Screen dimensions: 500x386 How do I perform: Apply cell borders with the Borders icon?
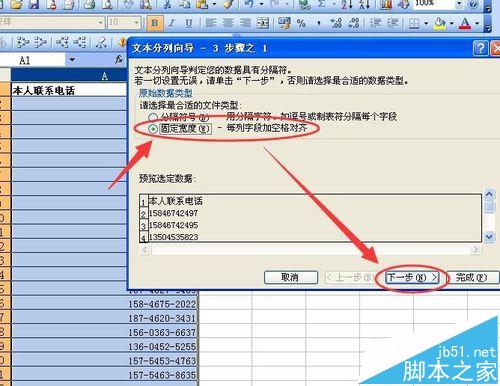(414, 23)
